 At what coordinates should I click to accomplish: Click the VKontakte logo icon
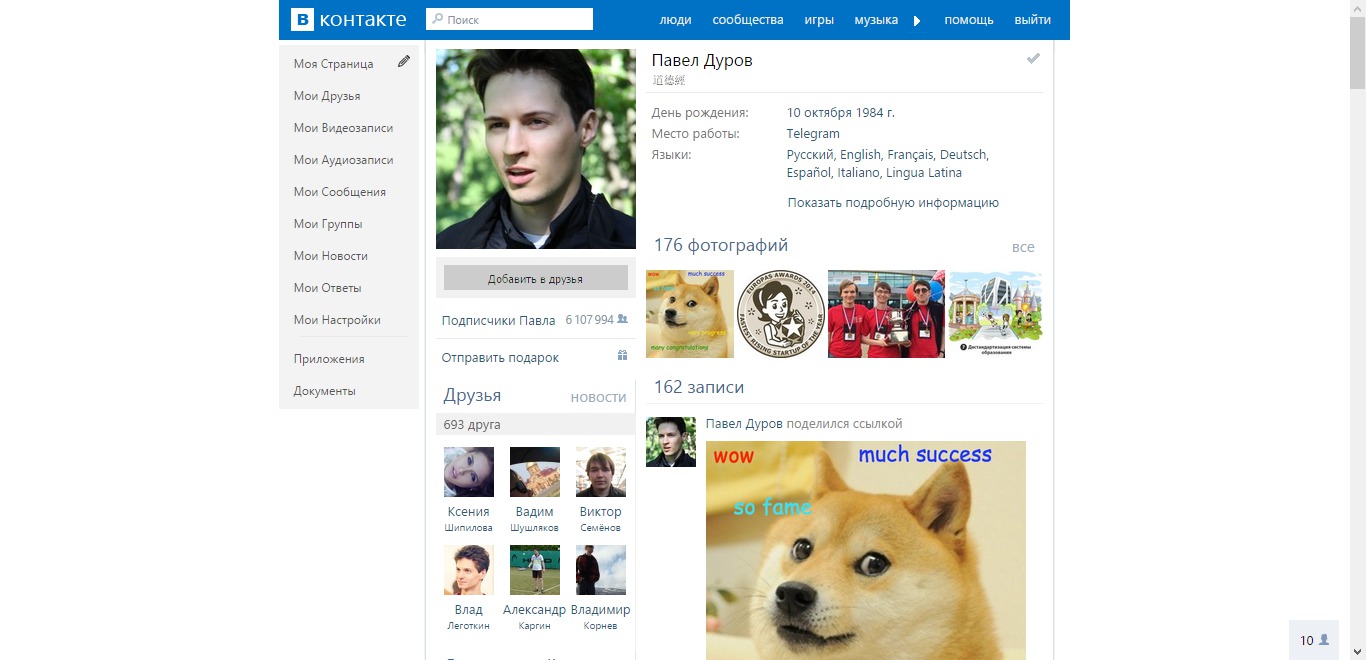(302, 19)
